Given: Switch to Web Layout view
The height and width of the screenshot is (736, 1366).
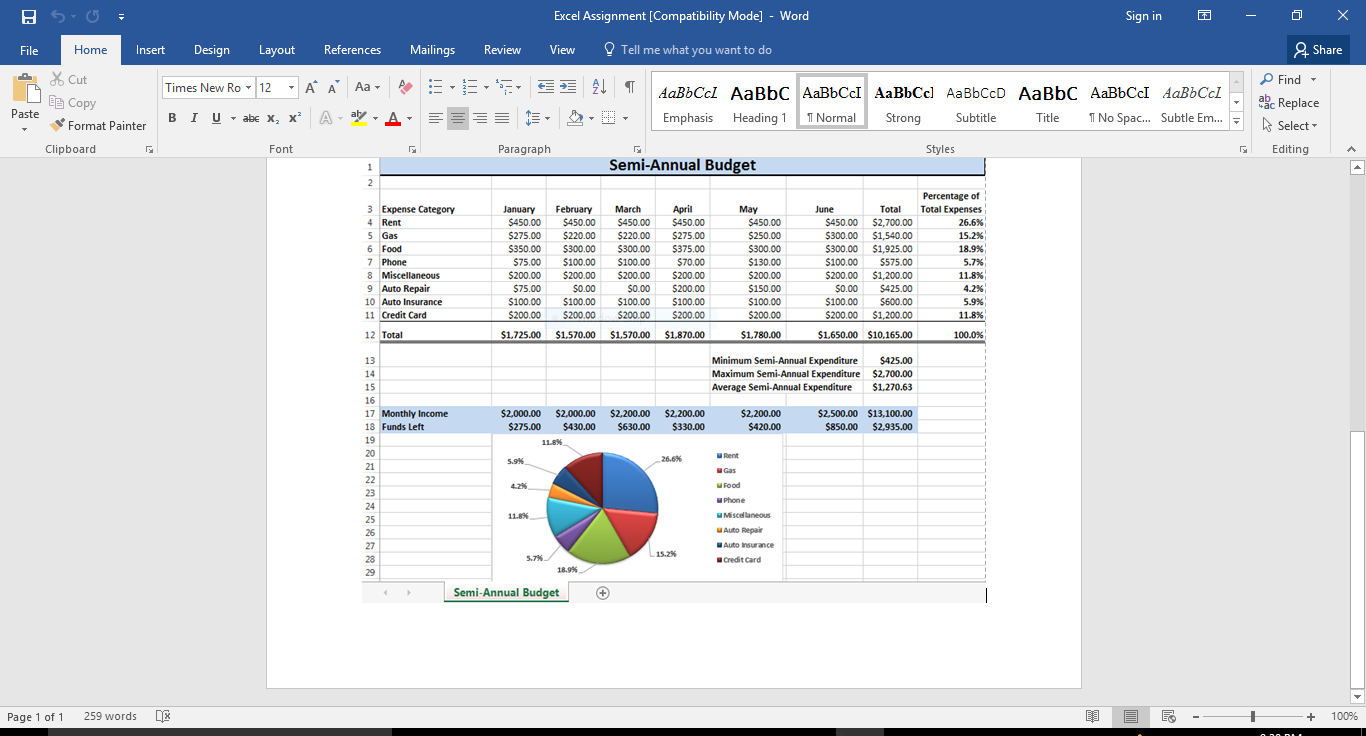Looking at the screenshot, I should [x=1168, y=716].
